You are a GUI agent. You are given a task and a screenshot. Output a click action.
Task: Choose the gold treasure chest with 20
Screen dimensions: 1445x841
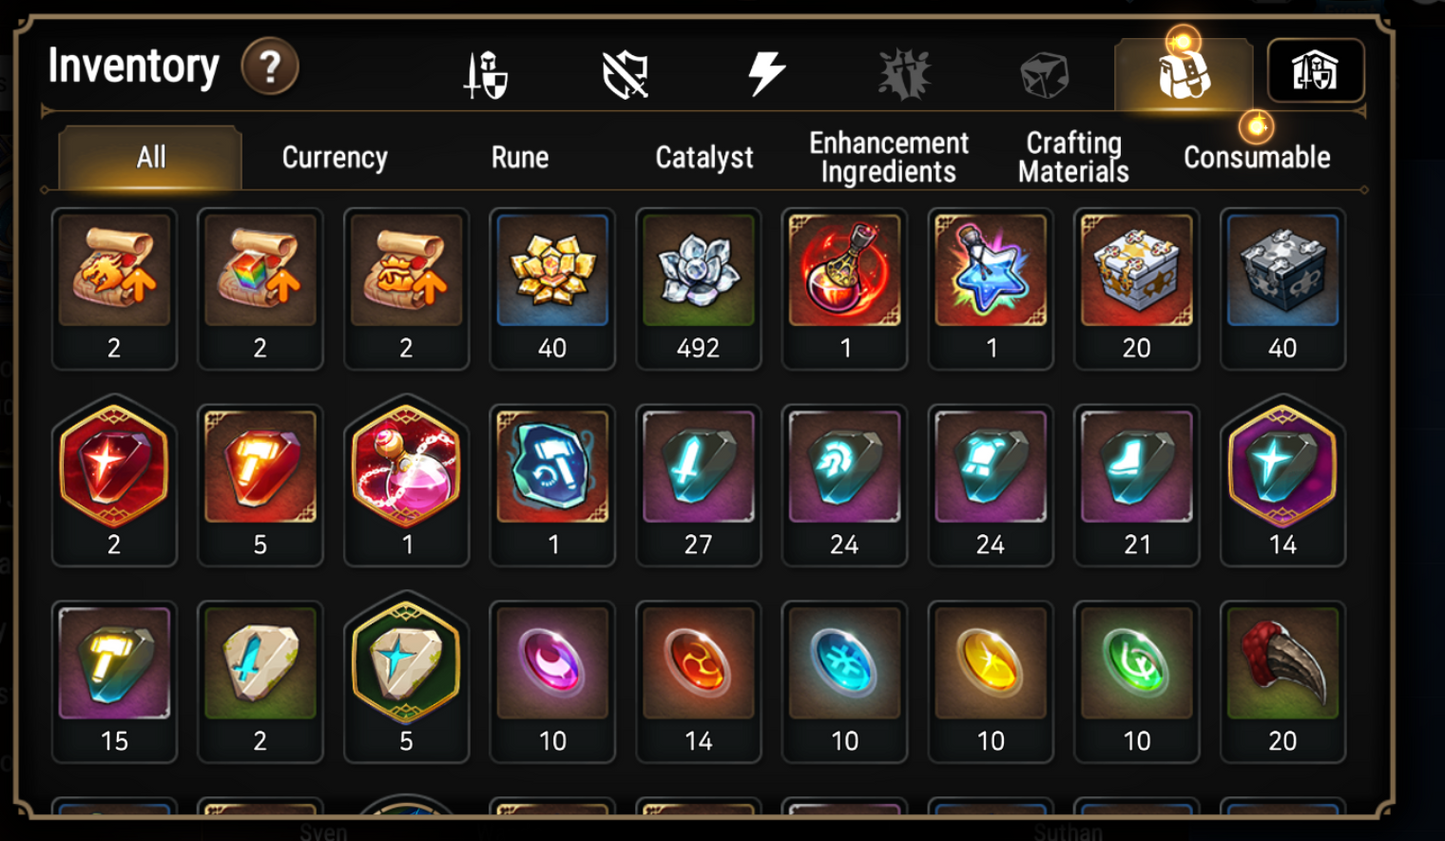click(x=1136, y=289)
